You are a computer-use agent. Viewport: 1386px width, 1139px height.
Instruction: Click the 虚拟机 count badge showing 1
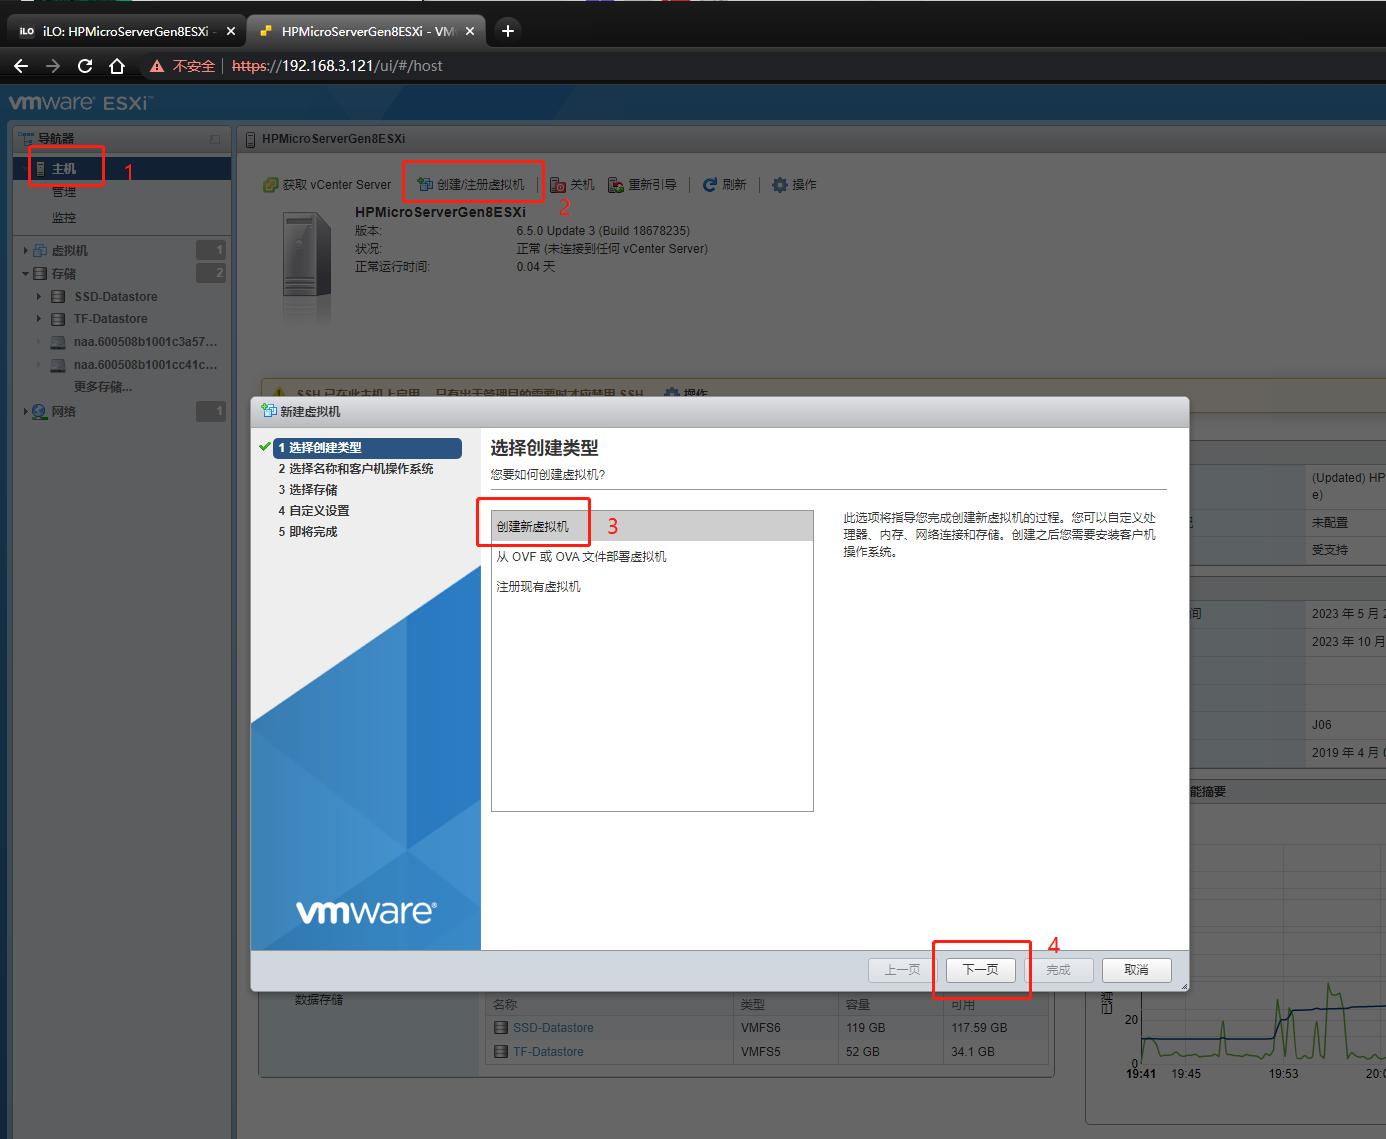(x=211, y=250)
